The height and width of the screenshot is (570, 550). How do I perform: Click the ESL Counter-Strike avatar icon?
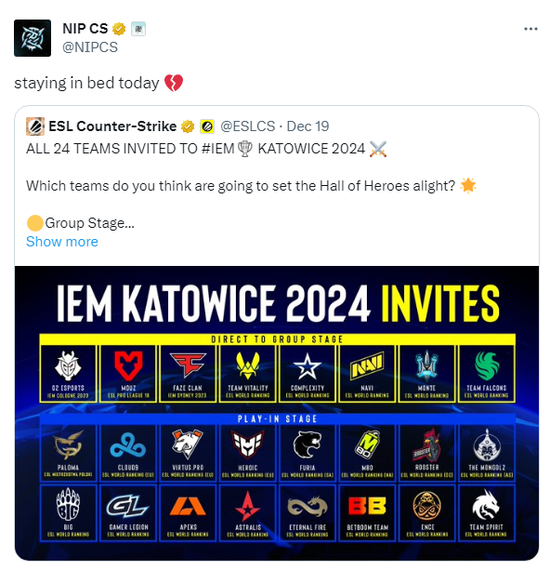(35, 127)
